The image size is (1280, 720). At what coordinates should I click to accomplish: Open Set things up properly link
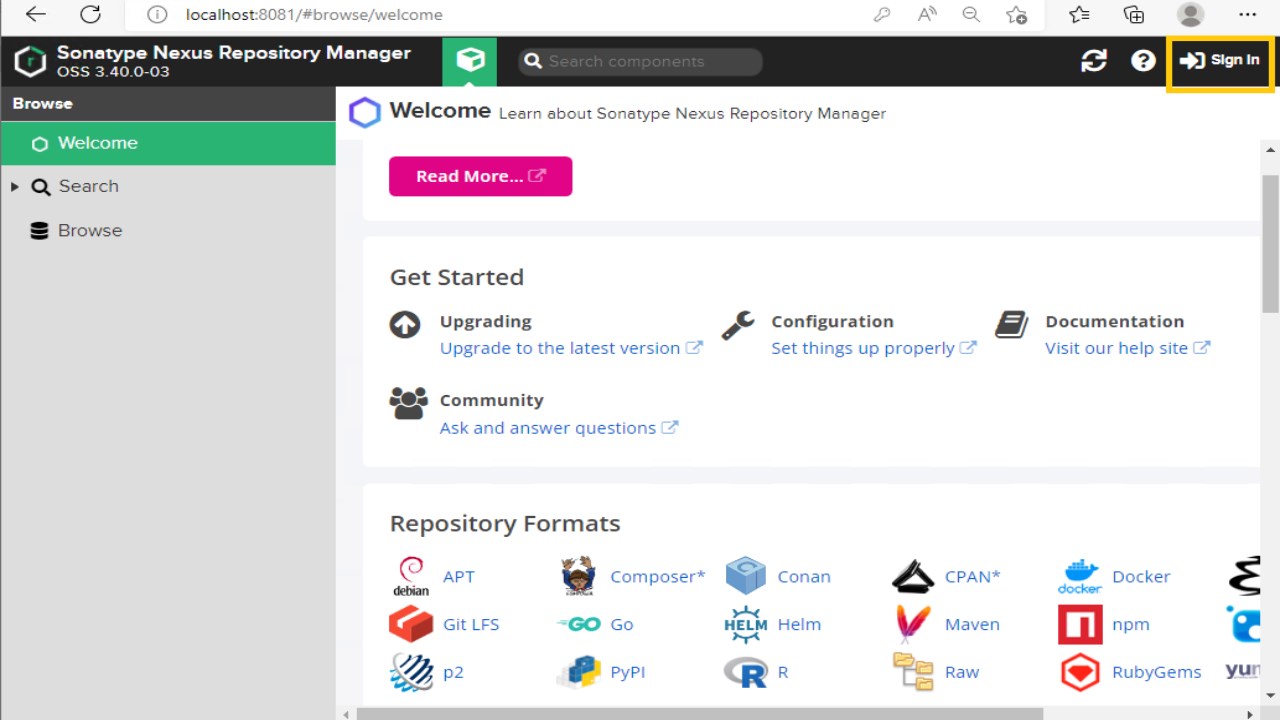[x=873, y=348]
